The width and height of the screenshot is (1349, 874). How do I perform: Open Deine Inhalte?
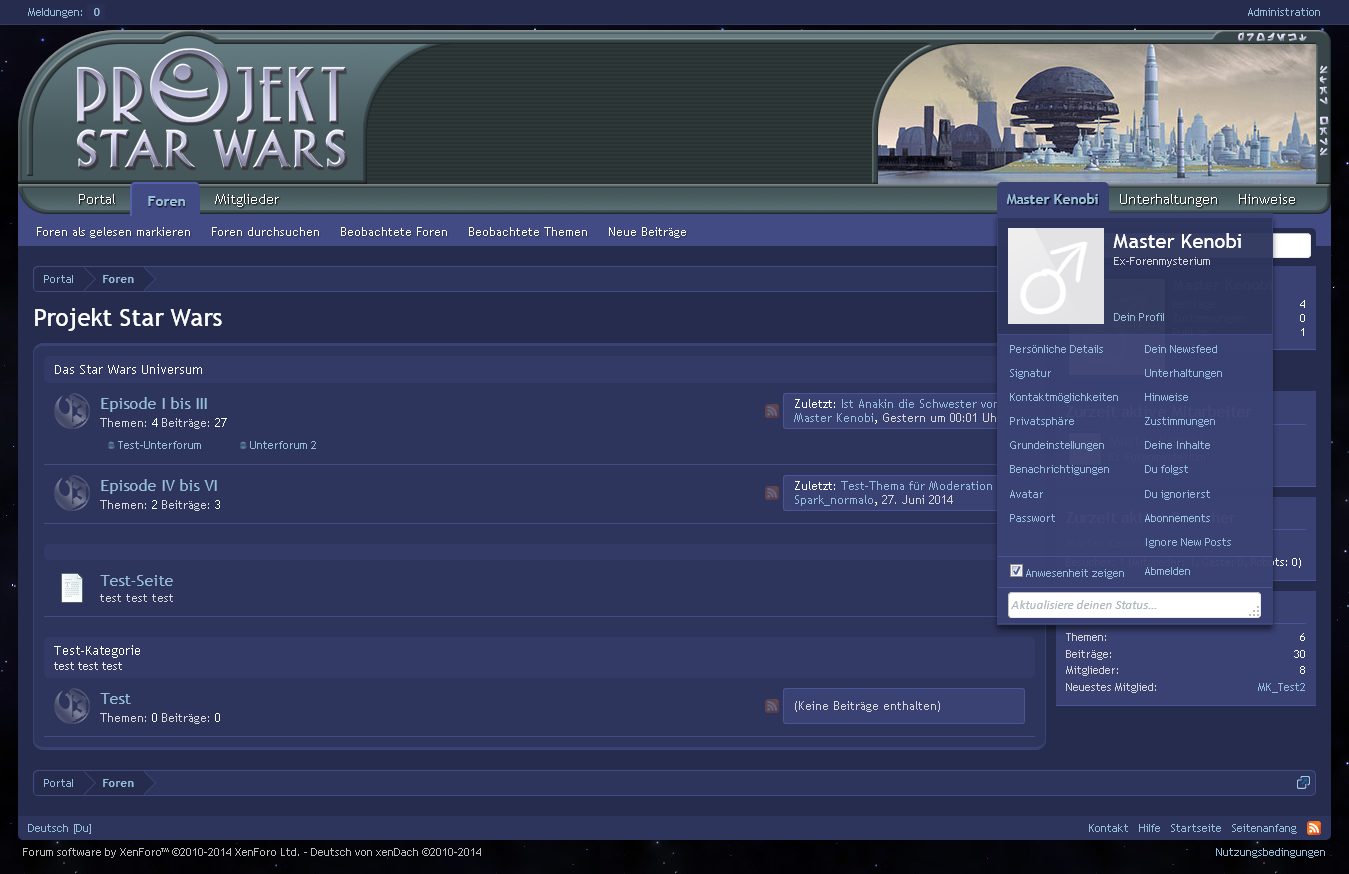[1177, 445]
